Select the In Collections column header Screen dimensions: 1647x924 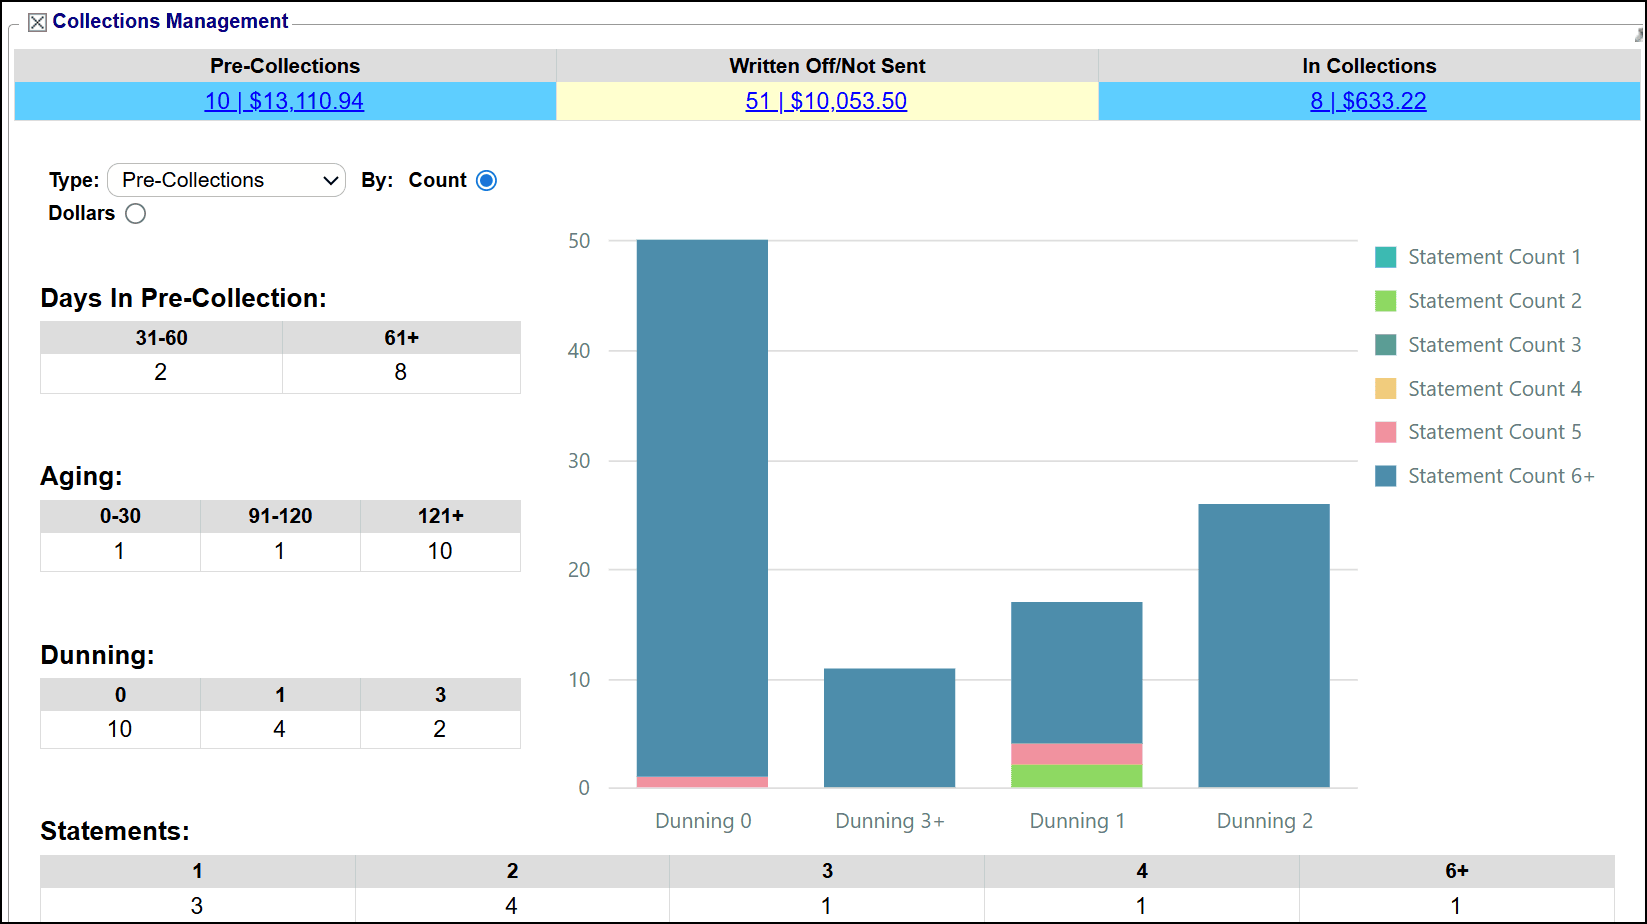pos(1368,66)
